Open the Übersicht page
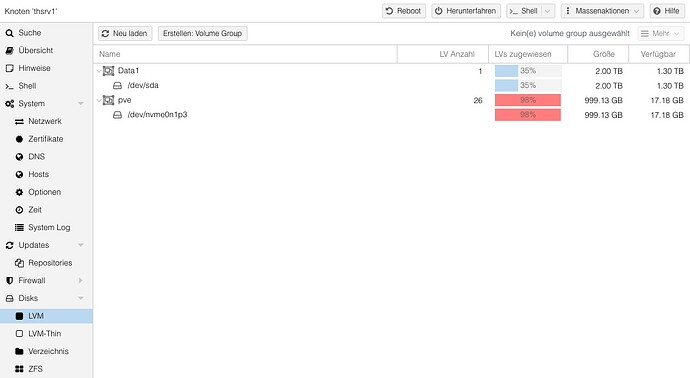Viewport: 690px width, 378px height. [x=46, y=51]
